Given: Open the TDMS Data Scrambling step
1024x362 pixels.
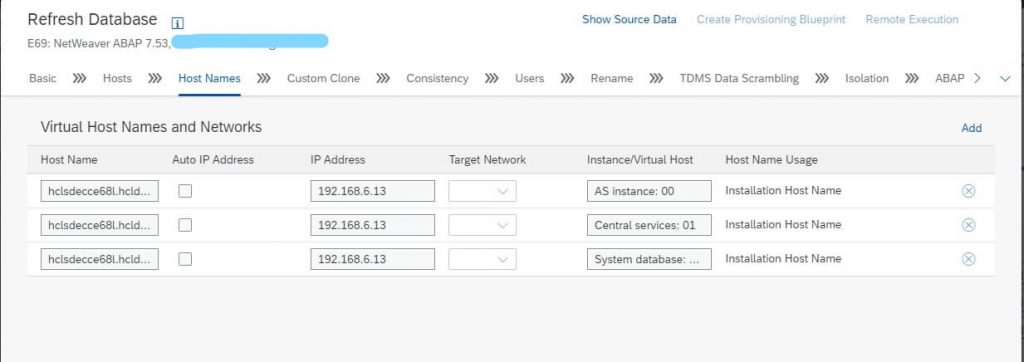Looking at the screenshot, I should pyautogui.click(x=739, y=78).
